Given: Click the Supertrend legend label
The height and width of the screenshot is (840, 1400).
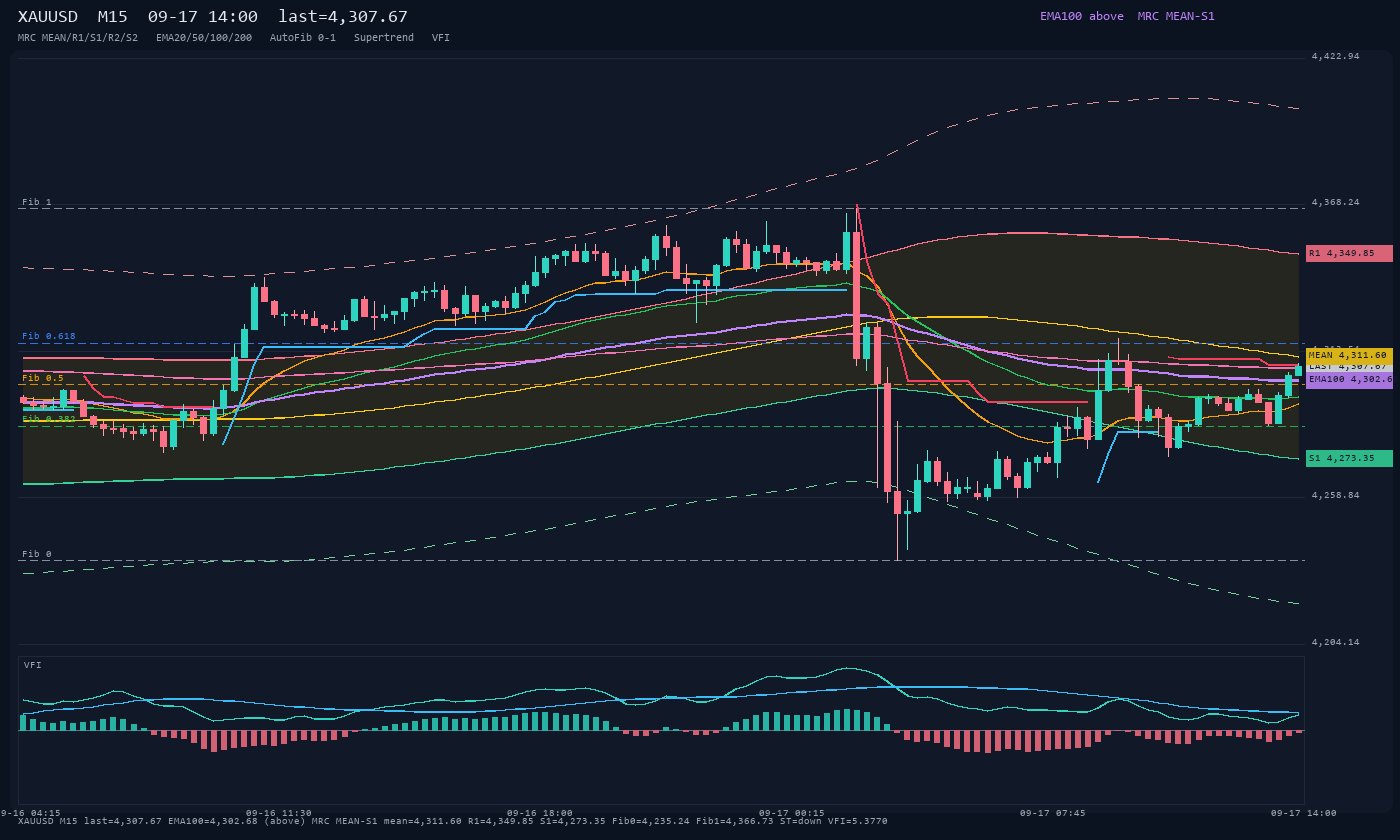Looking at the screenshot, I should coord(384,37).
